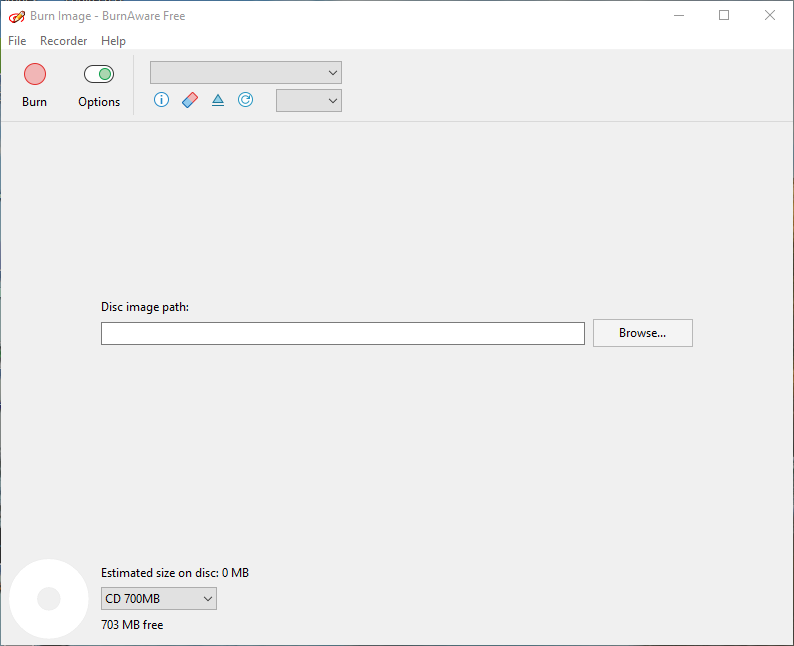Viewport: 794px width, 646px height.
Task: Click the '703 MB free' text
Action: [x=132, y=625]
